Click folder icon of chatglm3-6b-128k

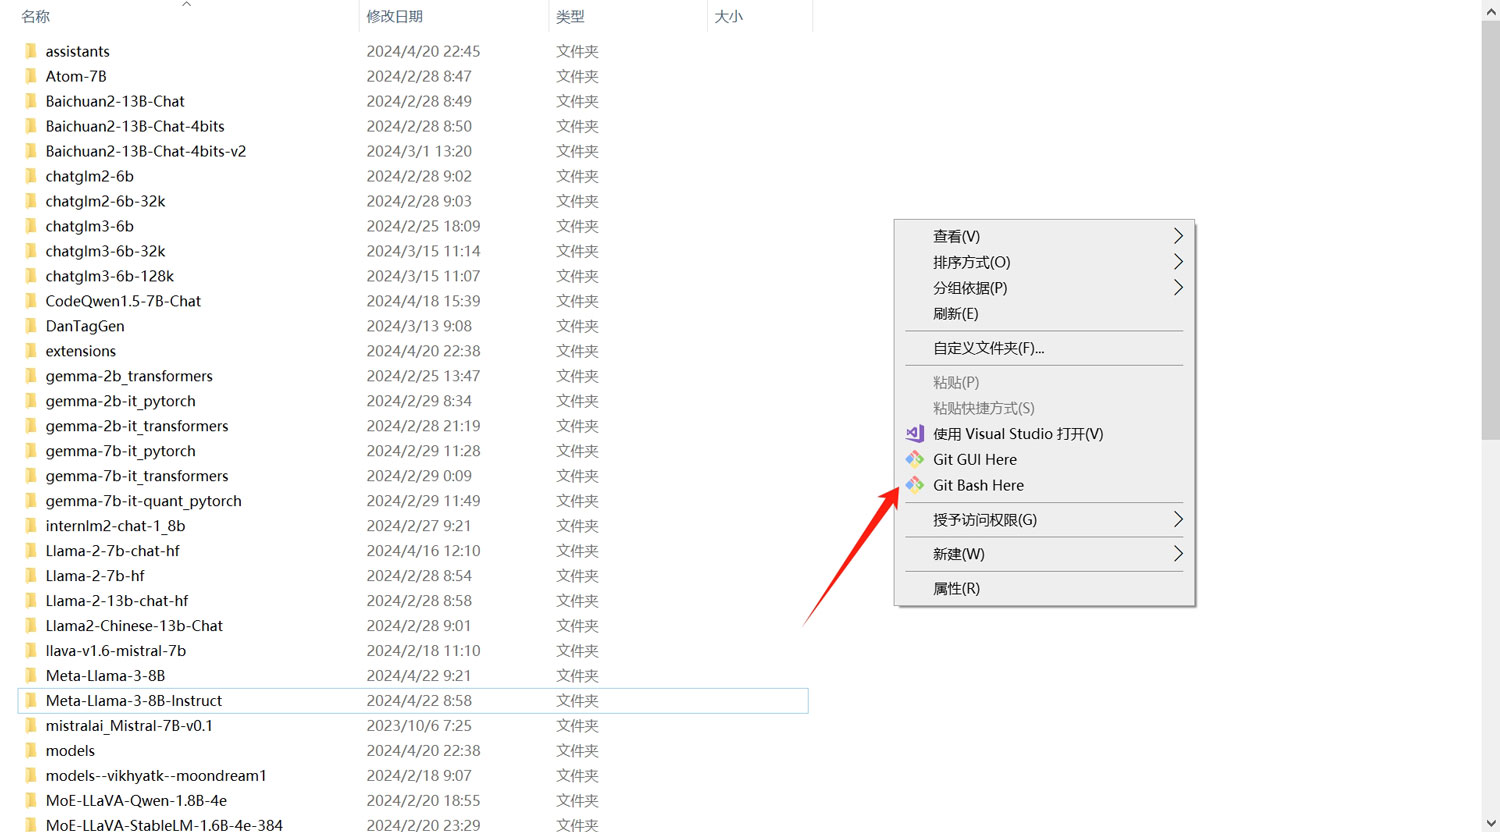pyautogui.click(x=31, y=276)
